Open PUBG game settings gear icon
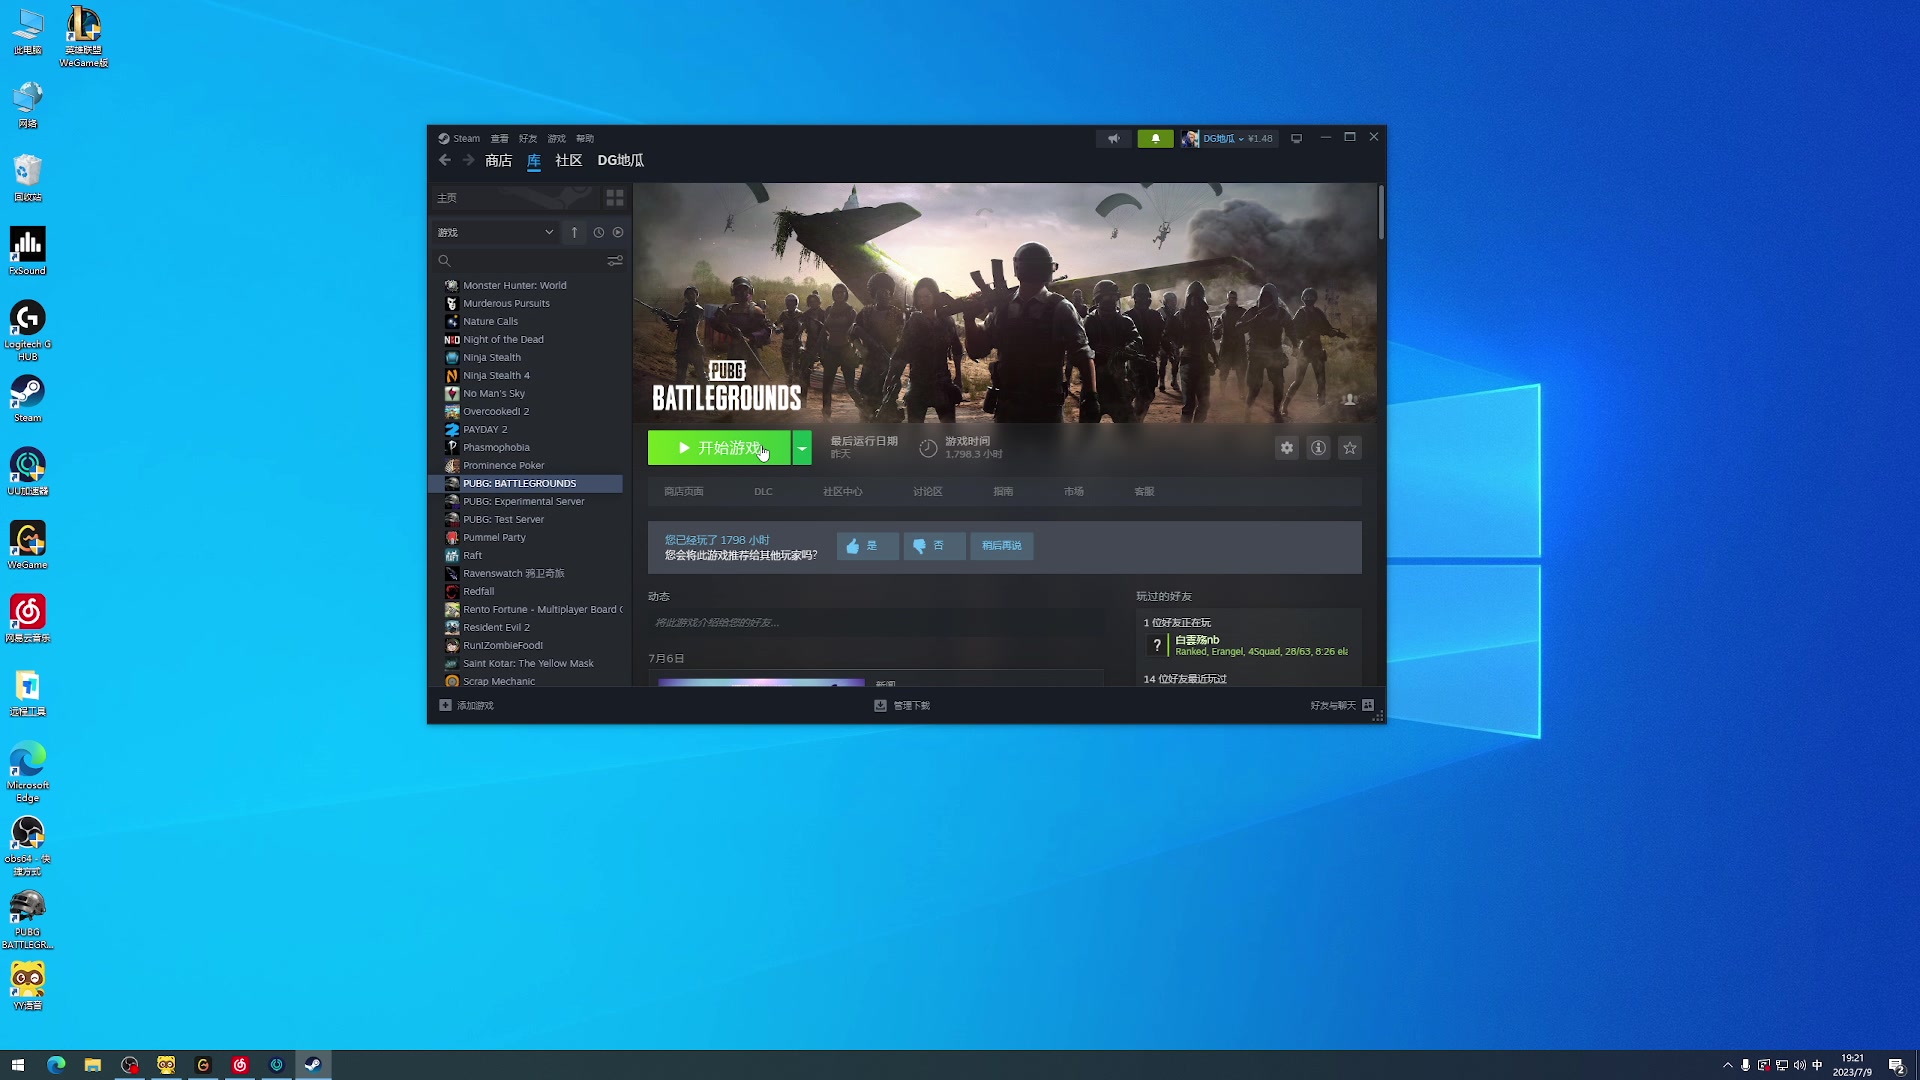 tap(1287, 448)
